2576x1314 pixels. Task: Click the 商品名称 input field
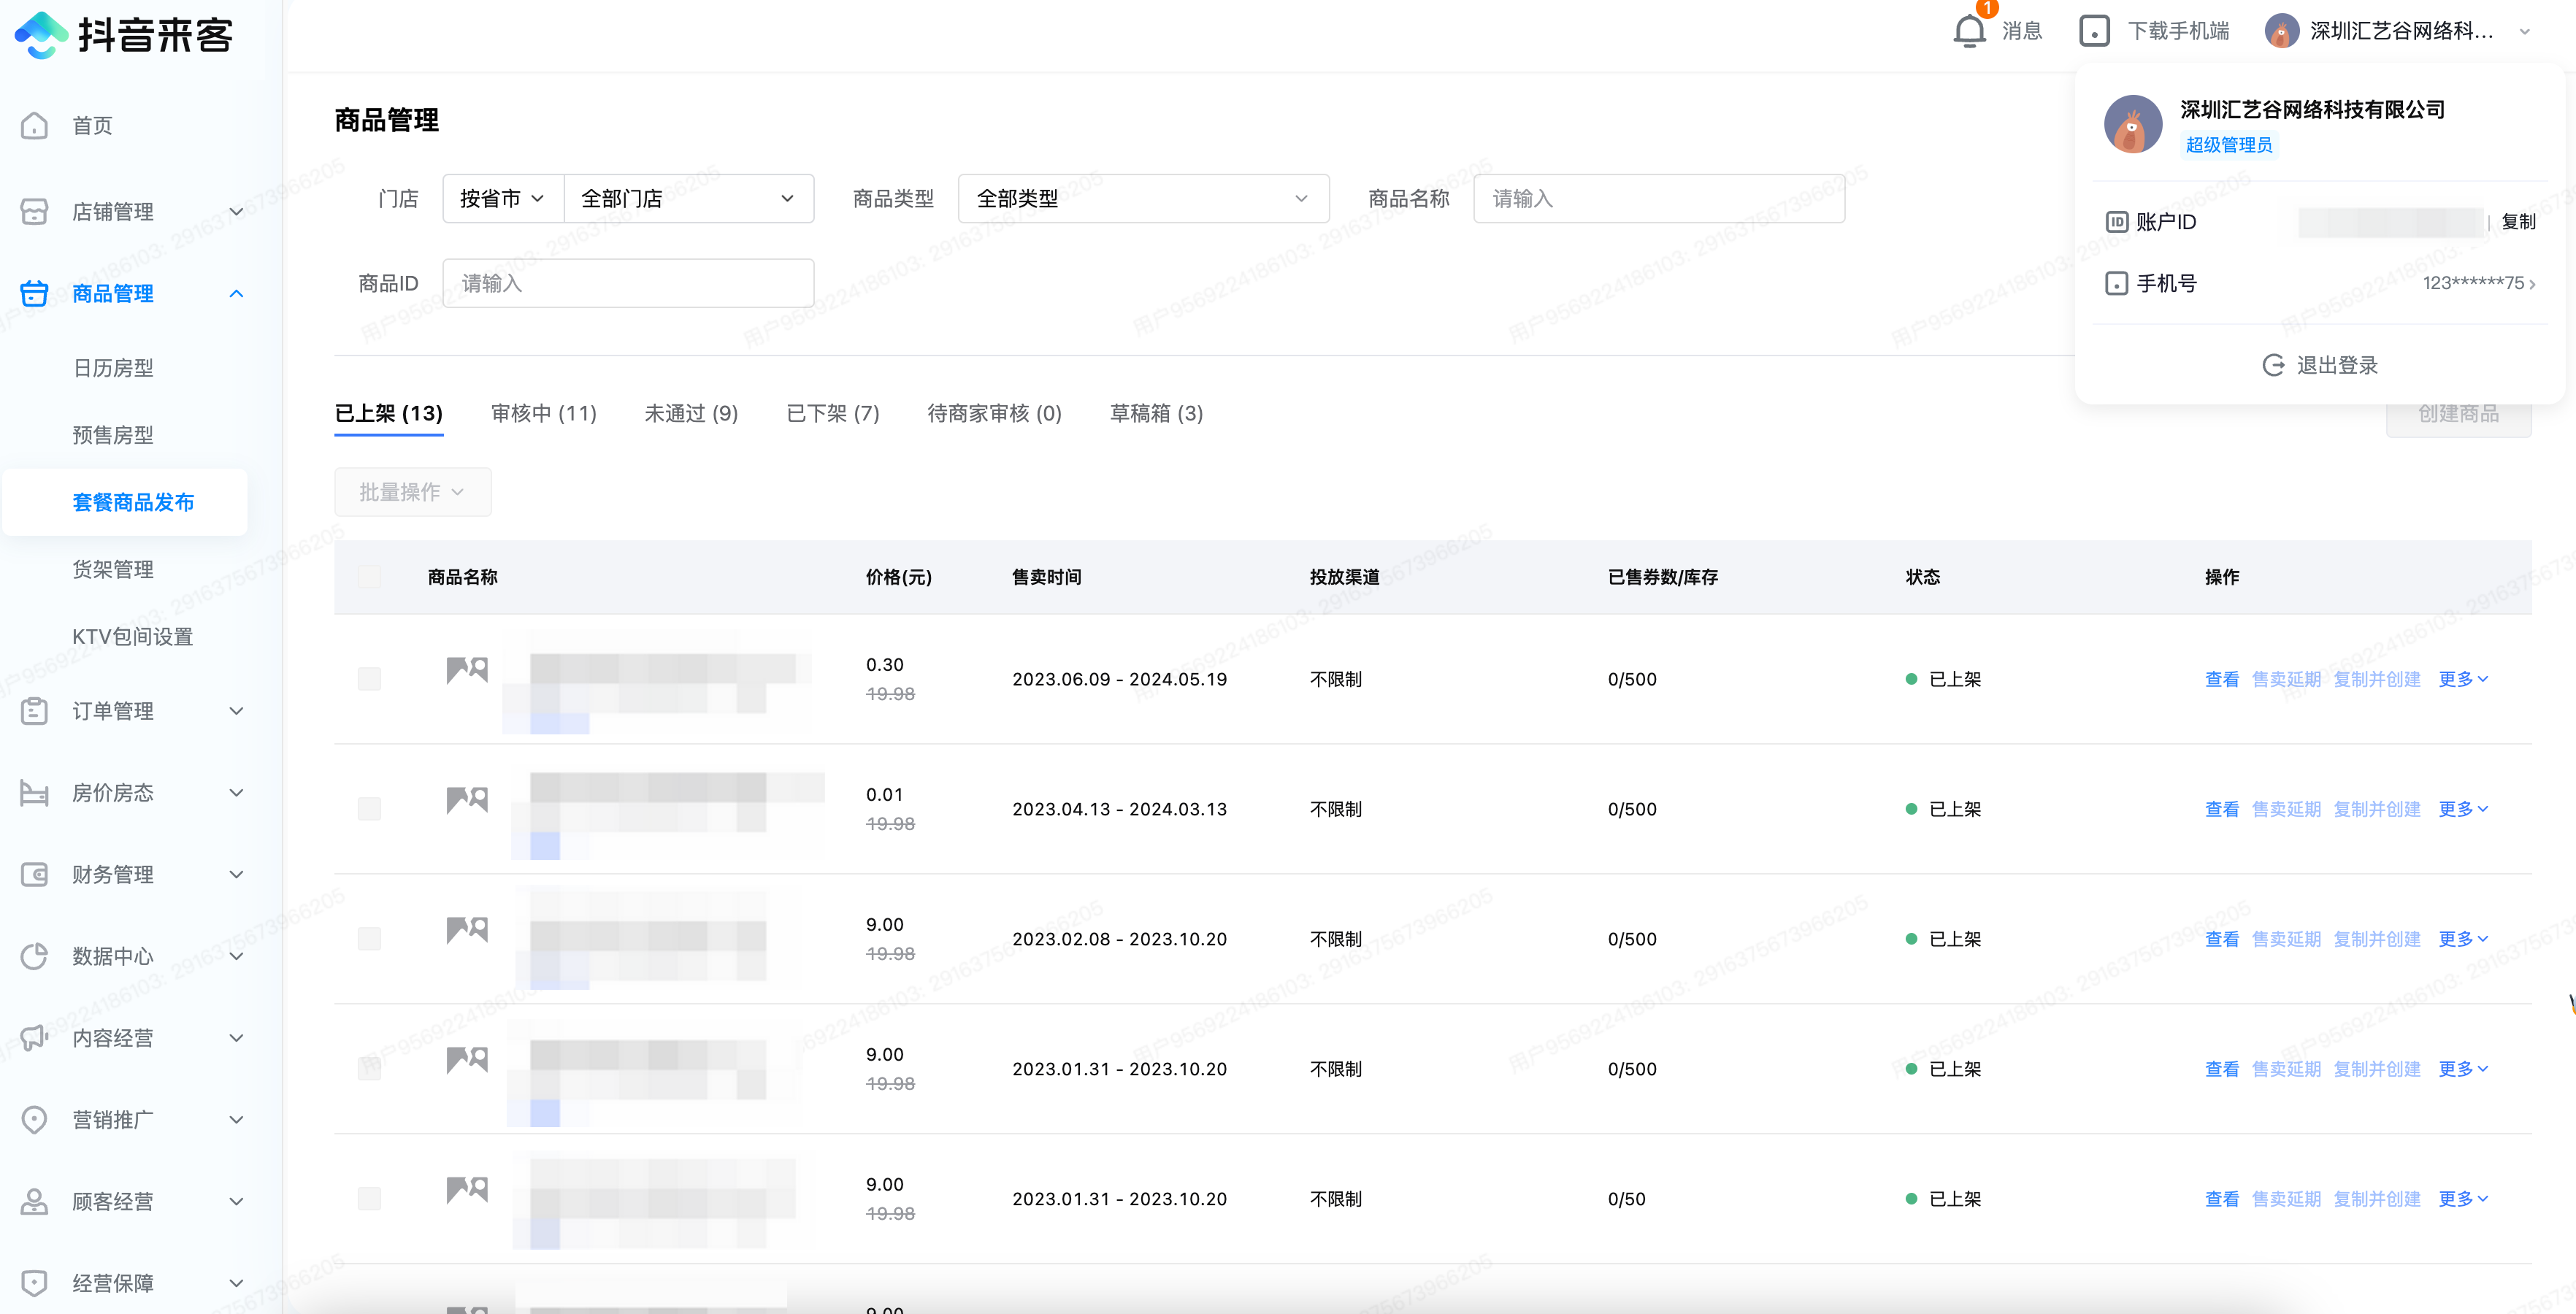[x=1659, y=198]
